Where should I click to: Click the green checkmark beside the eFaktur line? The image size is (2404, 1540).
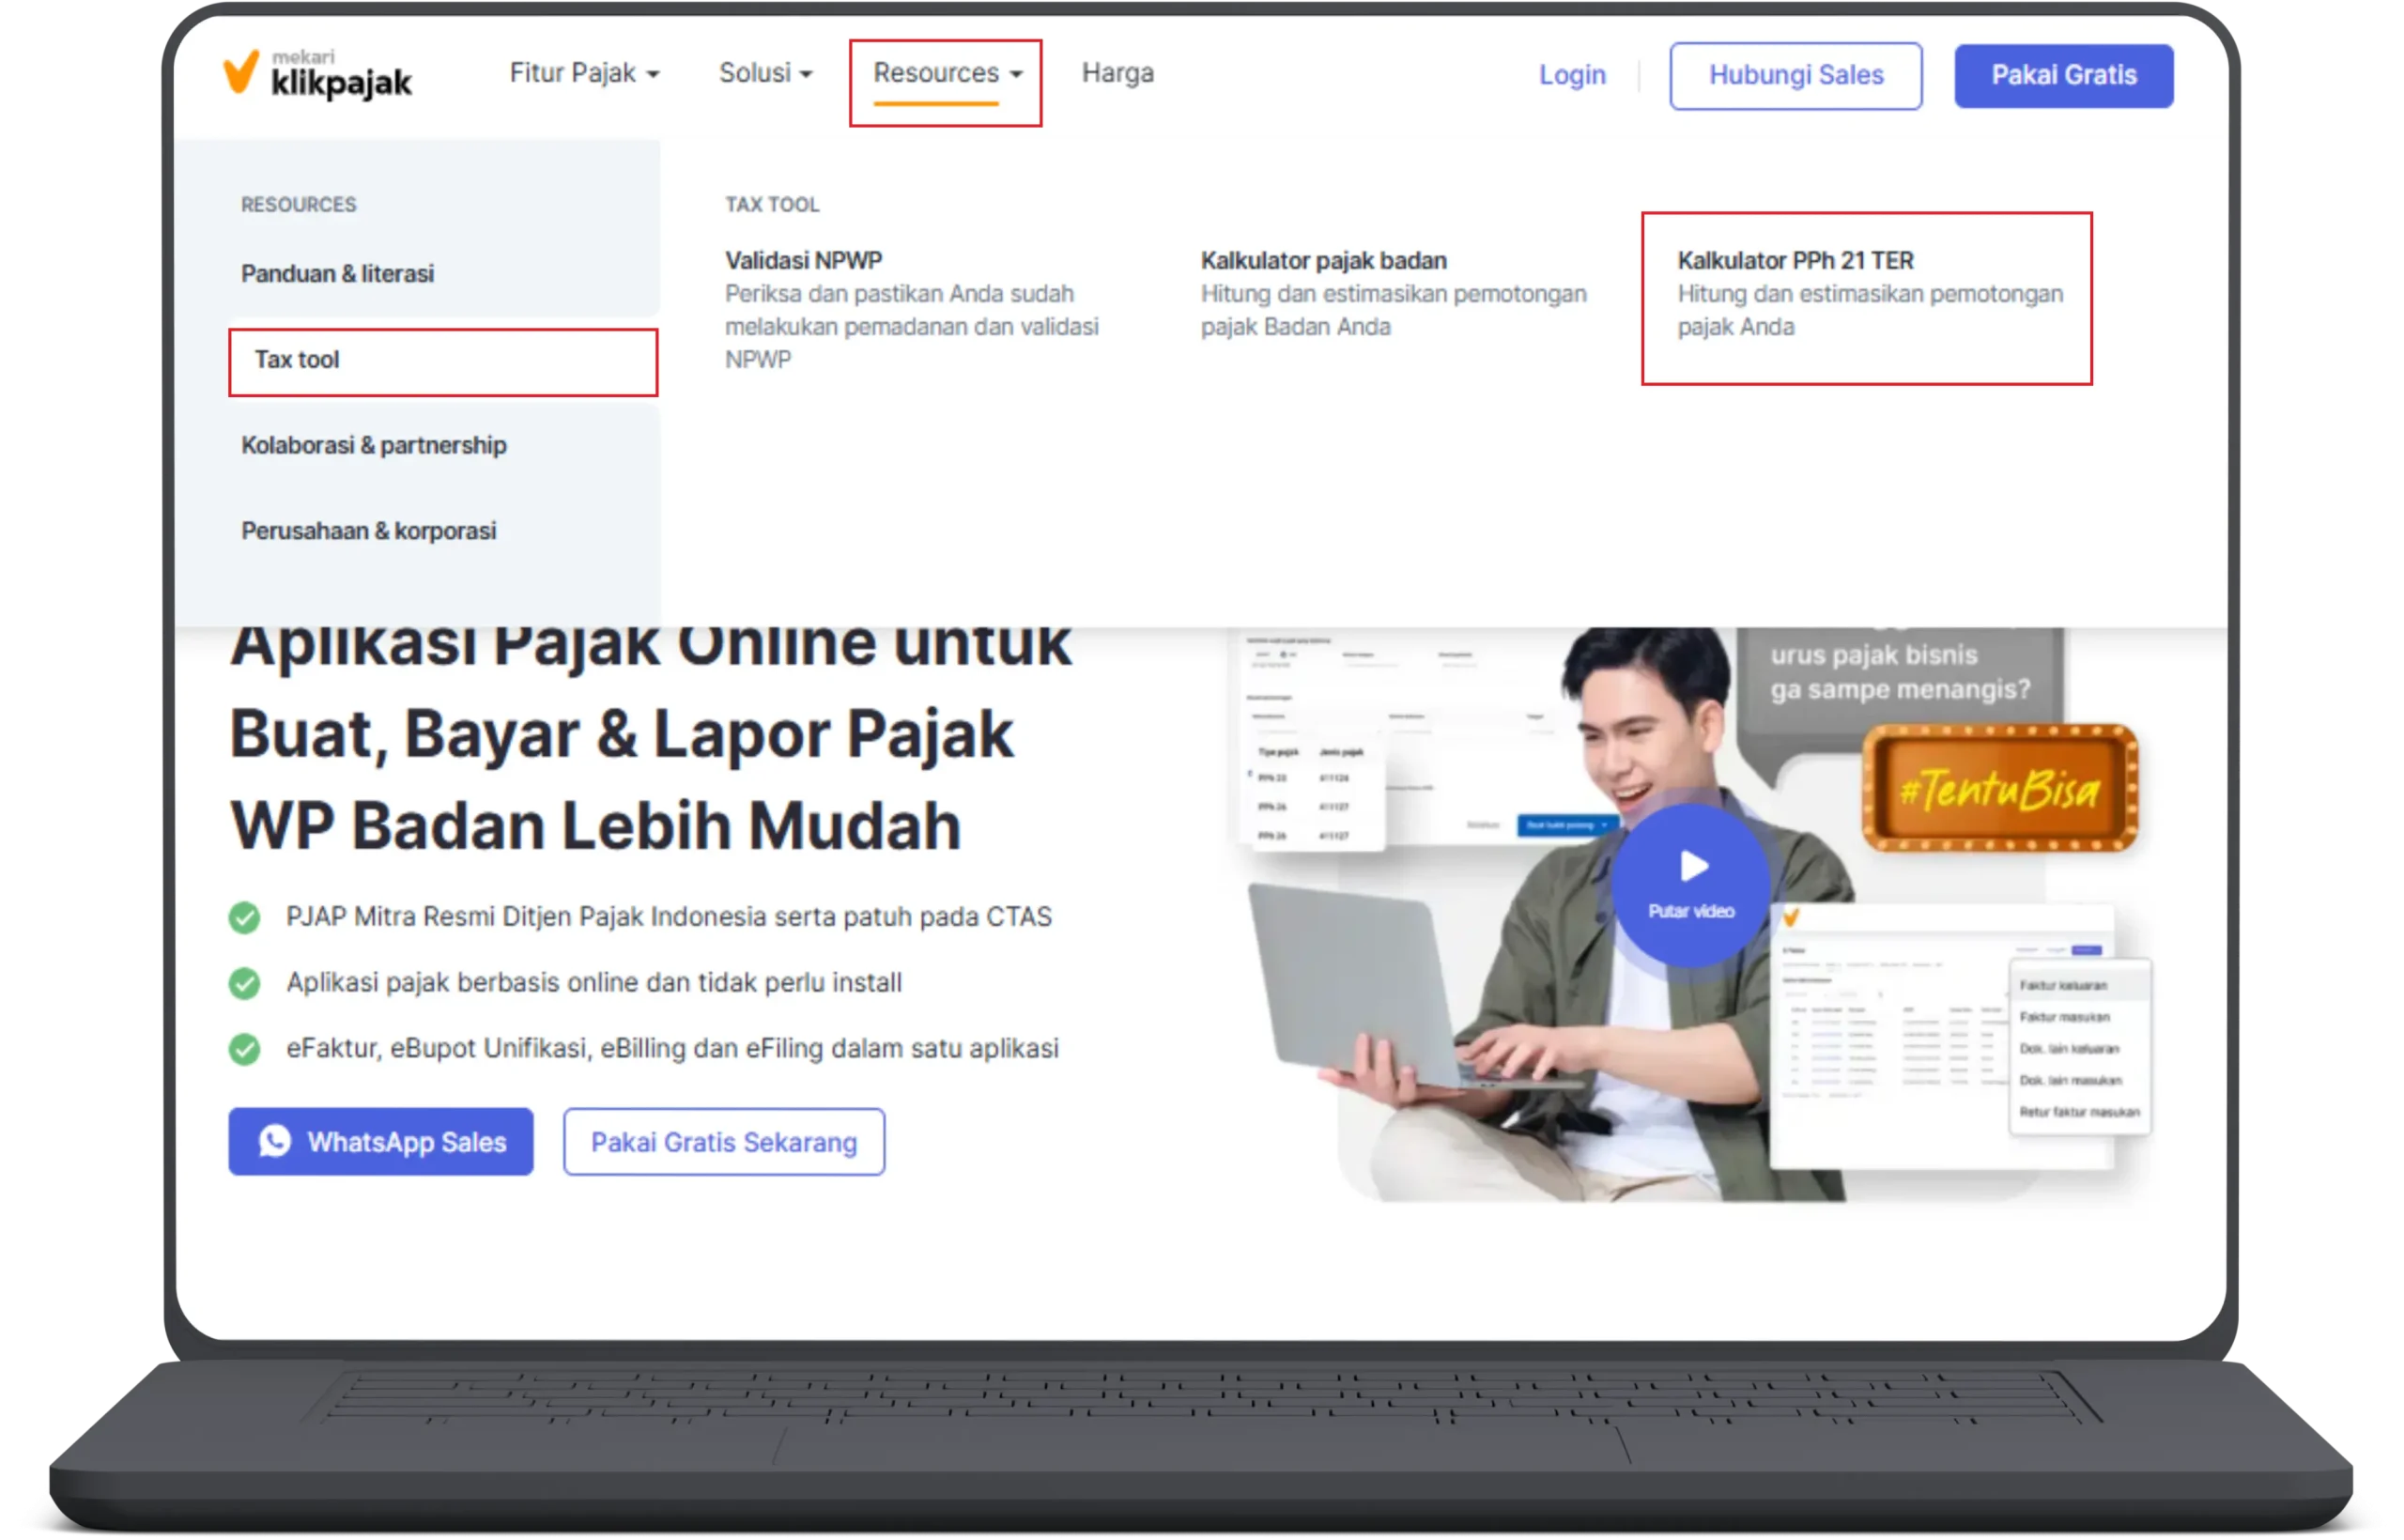coord(244,1049)
